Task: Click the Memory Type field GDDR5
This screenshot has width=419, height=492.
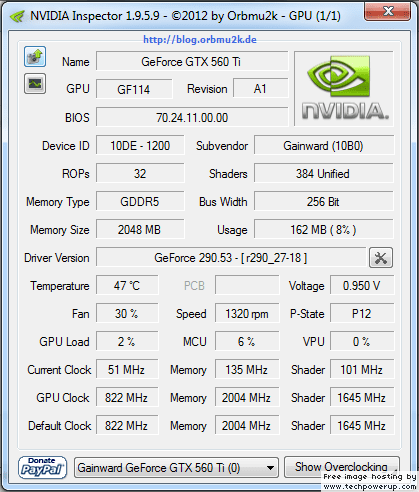Action: 140,201
